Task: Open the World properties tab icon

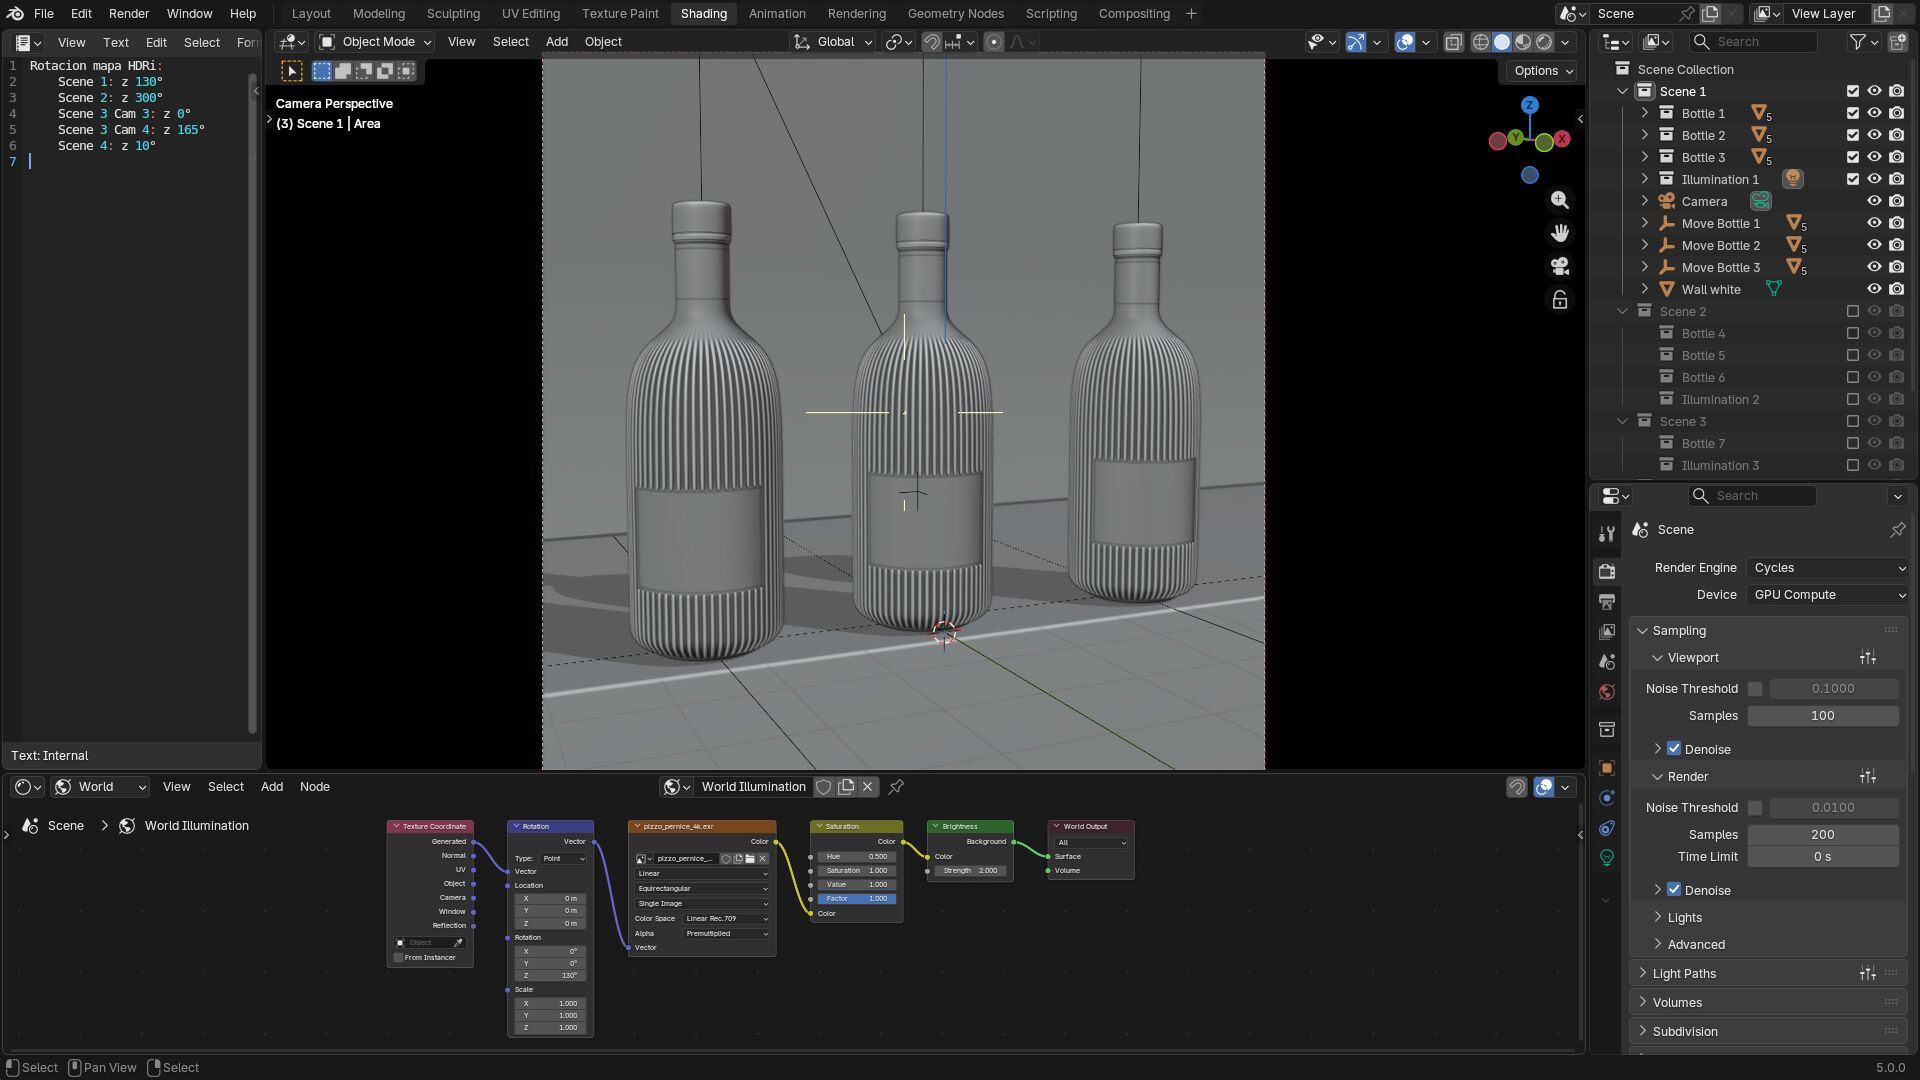Action: point(1607,692)
